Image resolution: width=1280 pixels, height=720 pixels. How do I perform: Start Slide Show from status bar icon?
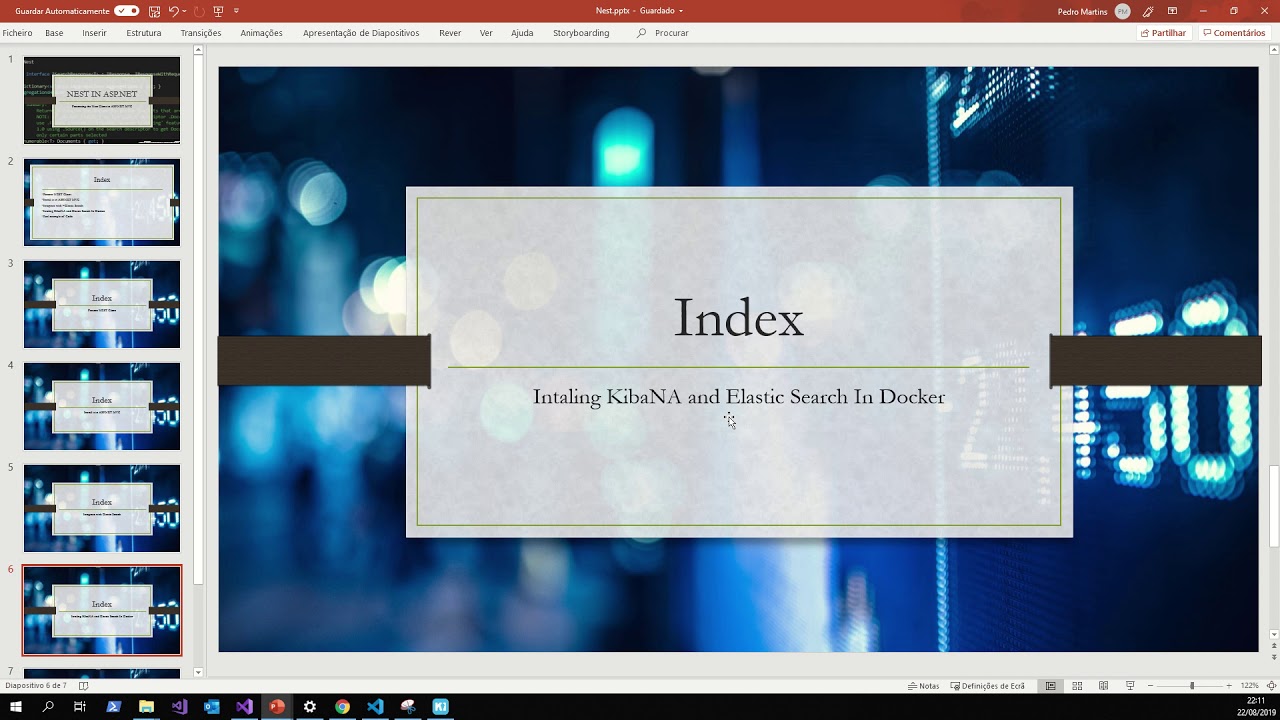point(1130,686)
